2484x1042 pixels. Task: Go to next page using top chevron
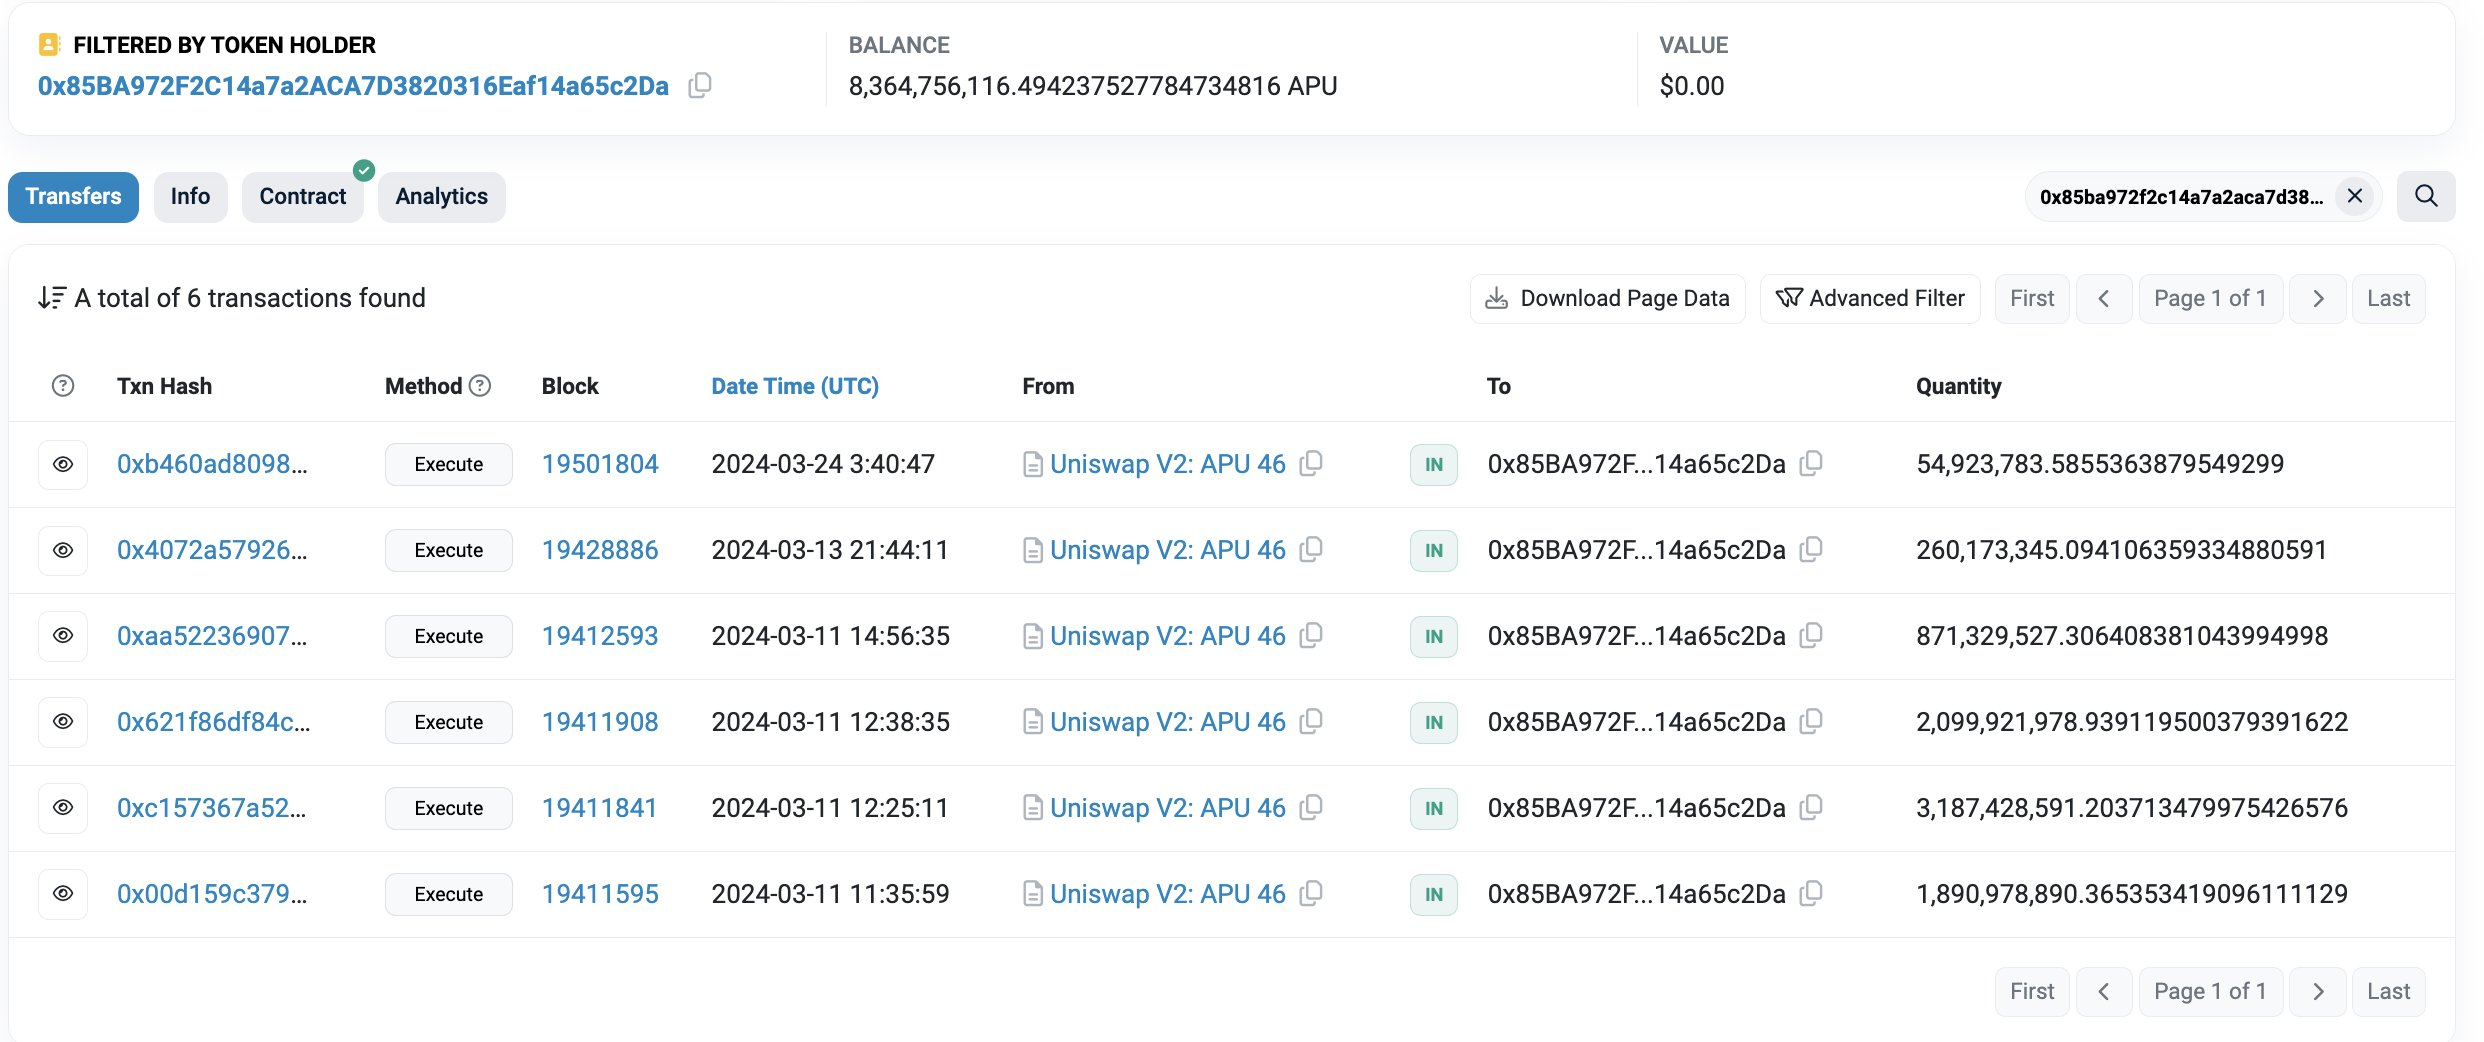pos(2318,298)
